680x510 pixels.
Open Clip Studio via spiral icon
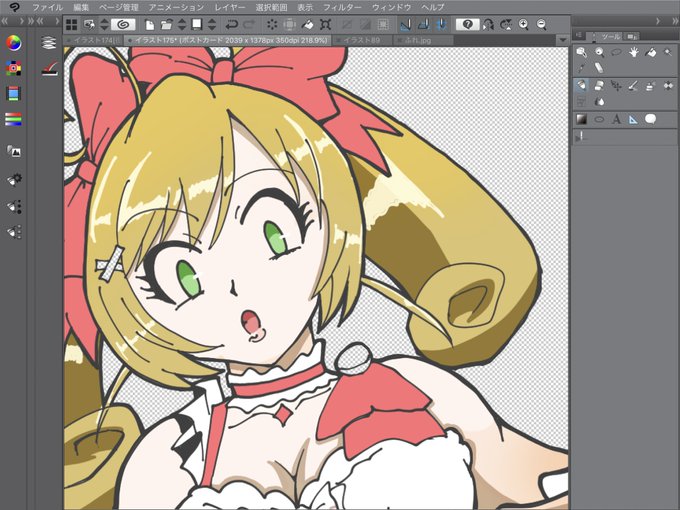(123, 25)
